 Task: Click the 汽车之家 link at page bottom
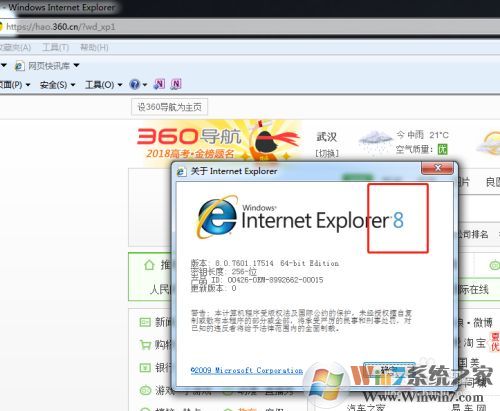(366, 407)
